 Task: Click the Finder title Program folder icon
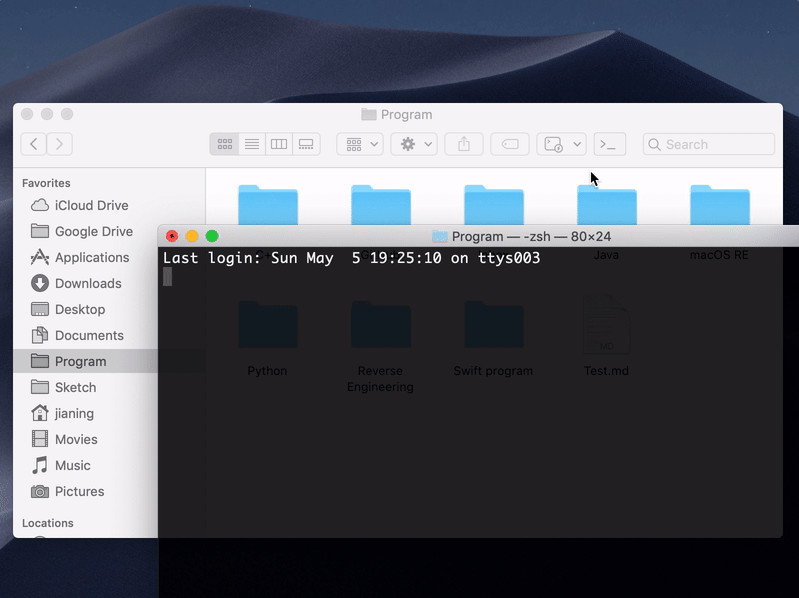pos(368,115)
